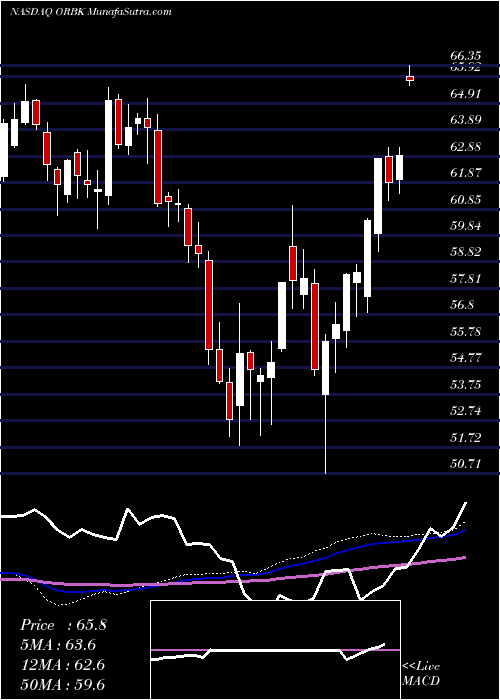The height and width of the screenshot is (700, 500).
Task: Select the 53.75 price axis label
Action: 466,384
